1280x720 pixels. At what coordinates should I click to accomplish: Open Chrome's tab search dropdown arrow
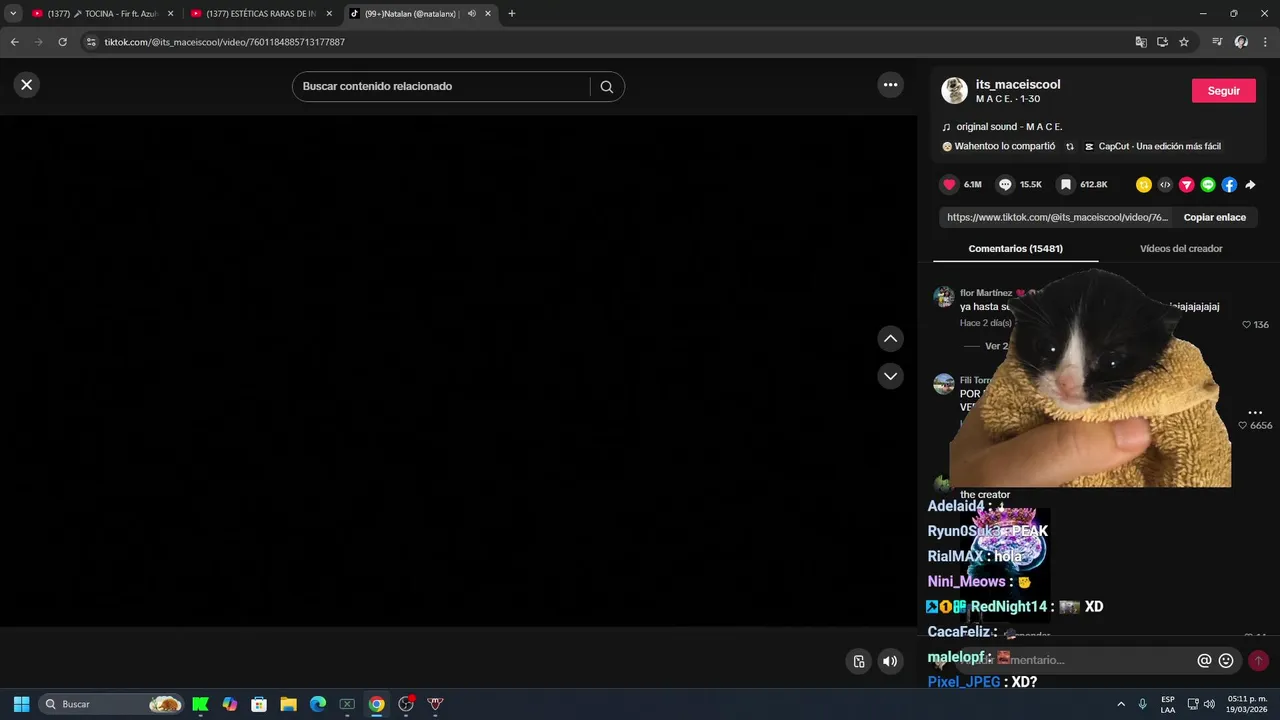point(13,14)
